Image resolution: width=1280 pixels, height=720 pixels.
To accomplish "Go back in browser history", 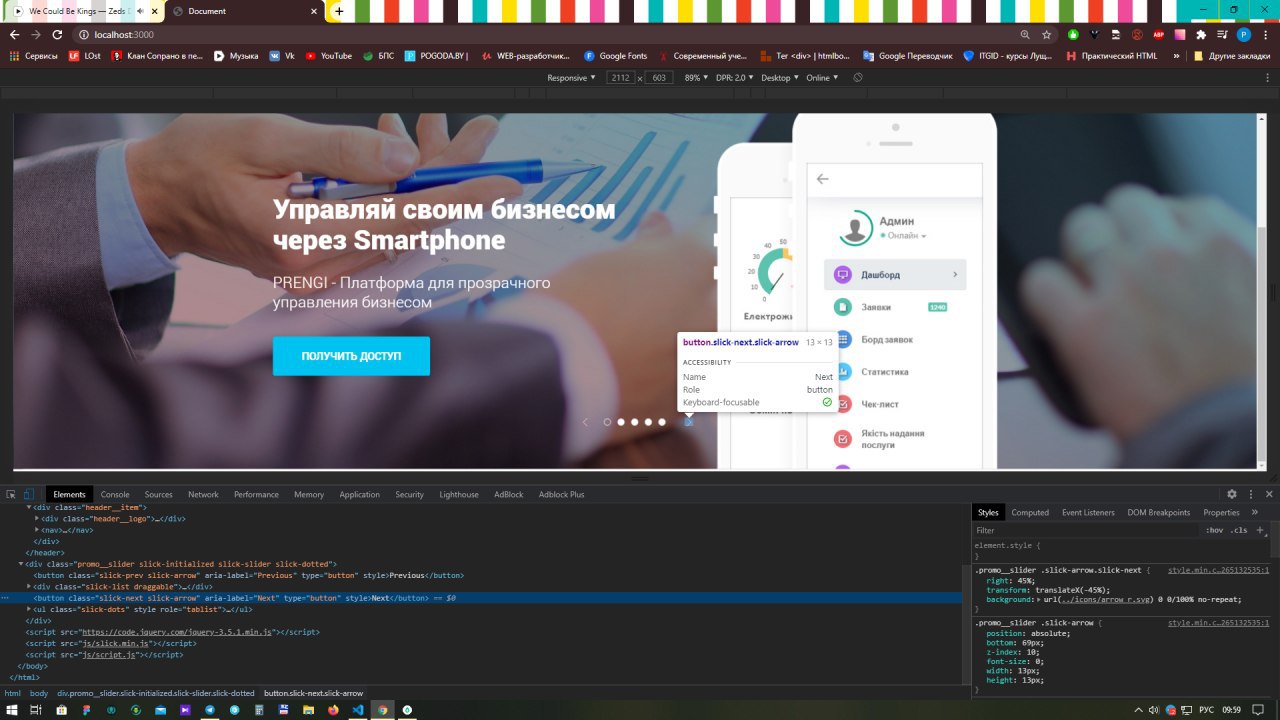I will pyautogui.click(x=14, y=34).
